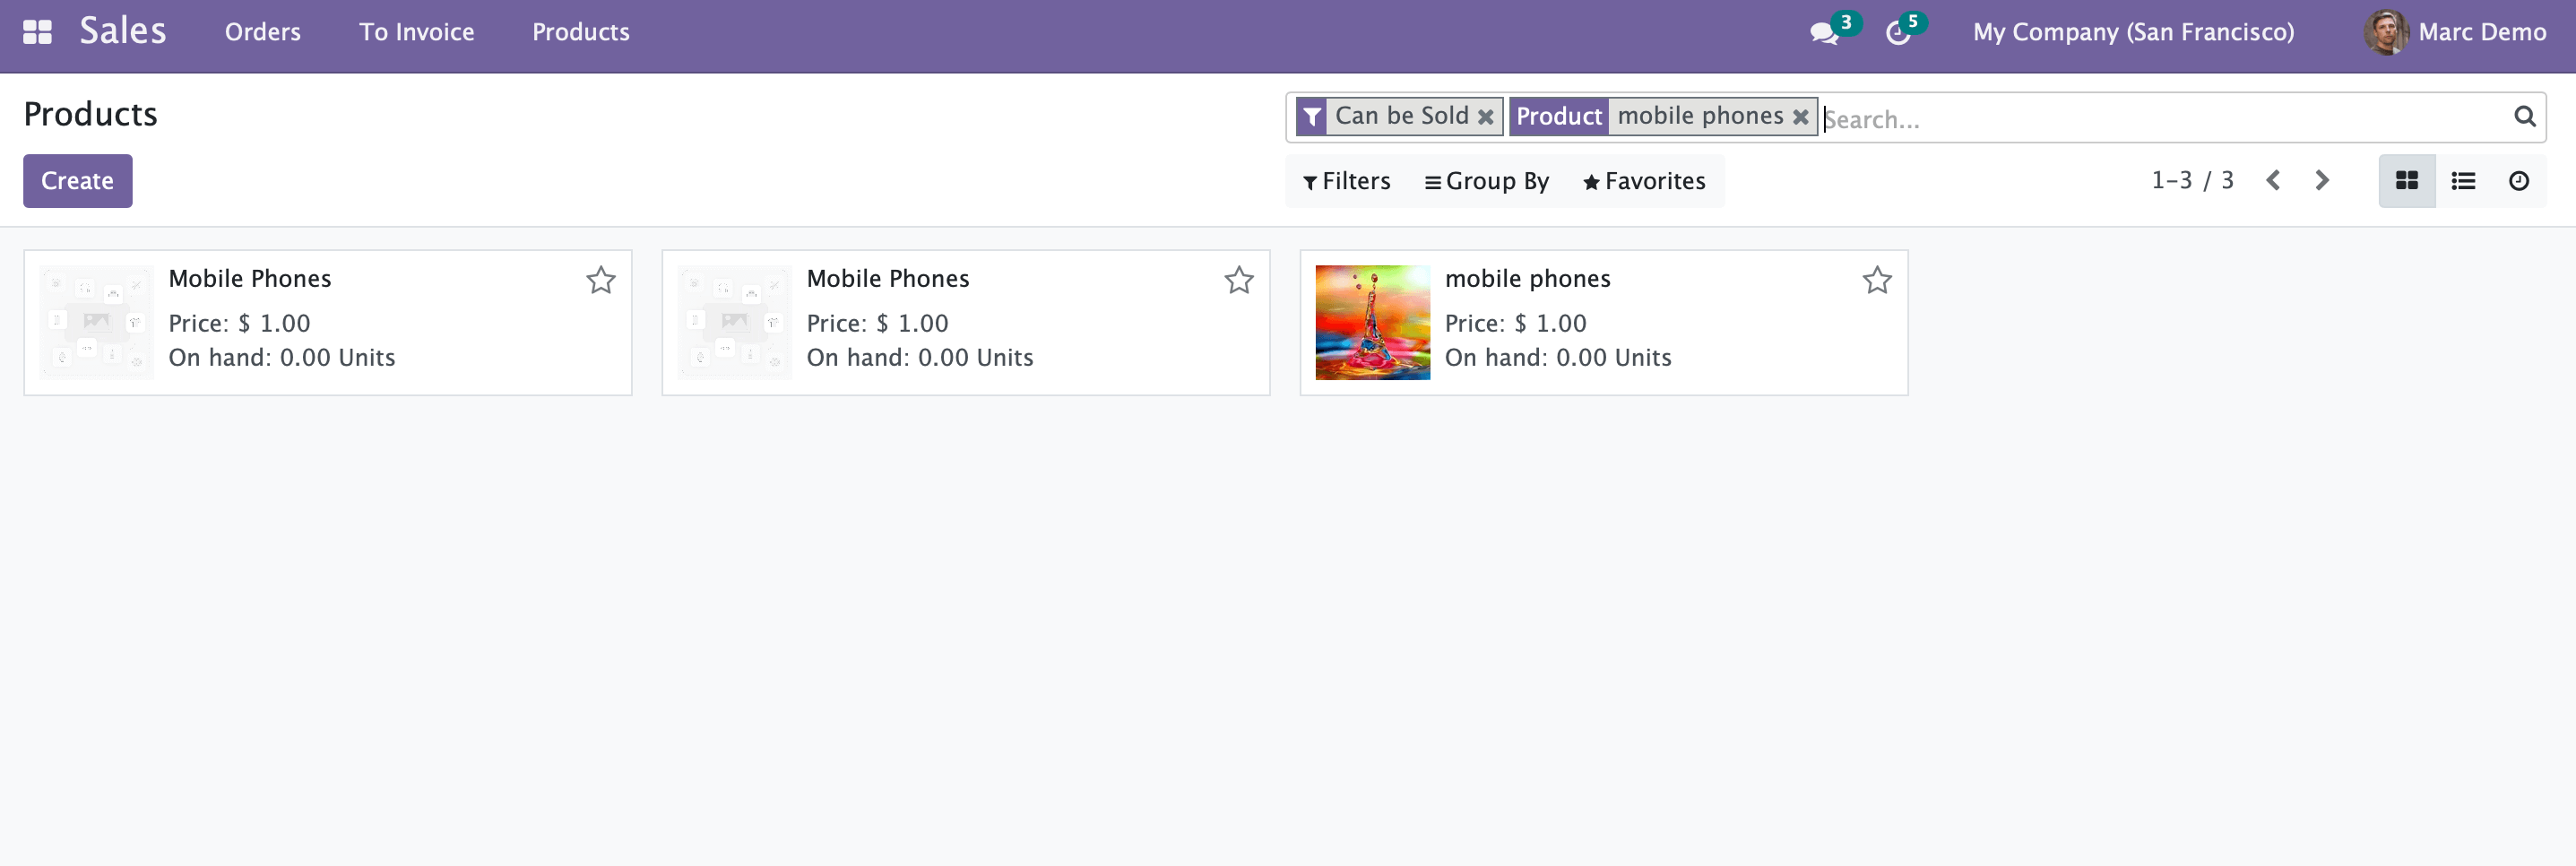This screenshot has height=866, width=2576.
Task: Expand the Filters dropdown
Action: [1346, 181]
